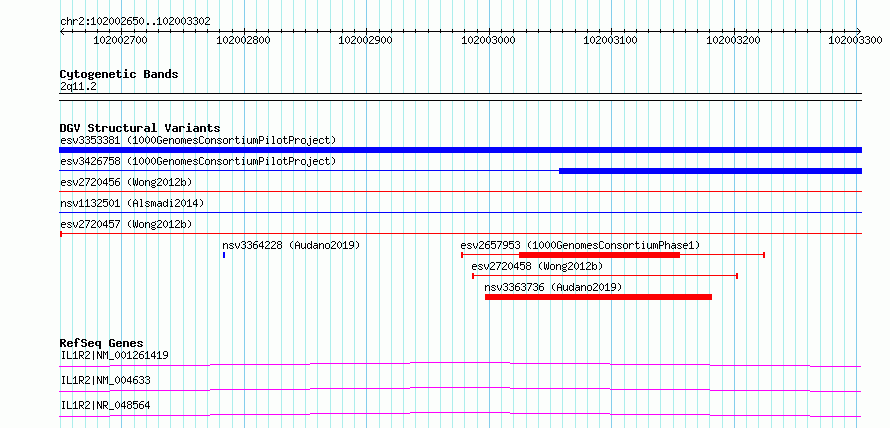Open variant esv2720456 (Wong2012b) label
This screenshot has height=428, width=890.
coord(126,182)
